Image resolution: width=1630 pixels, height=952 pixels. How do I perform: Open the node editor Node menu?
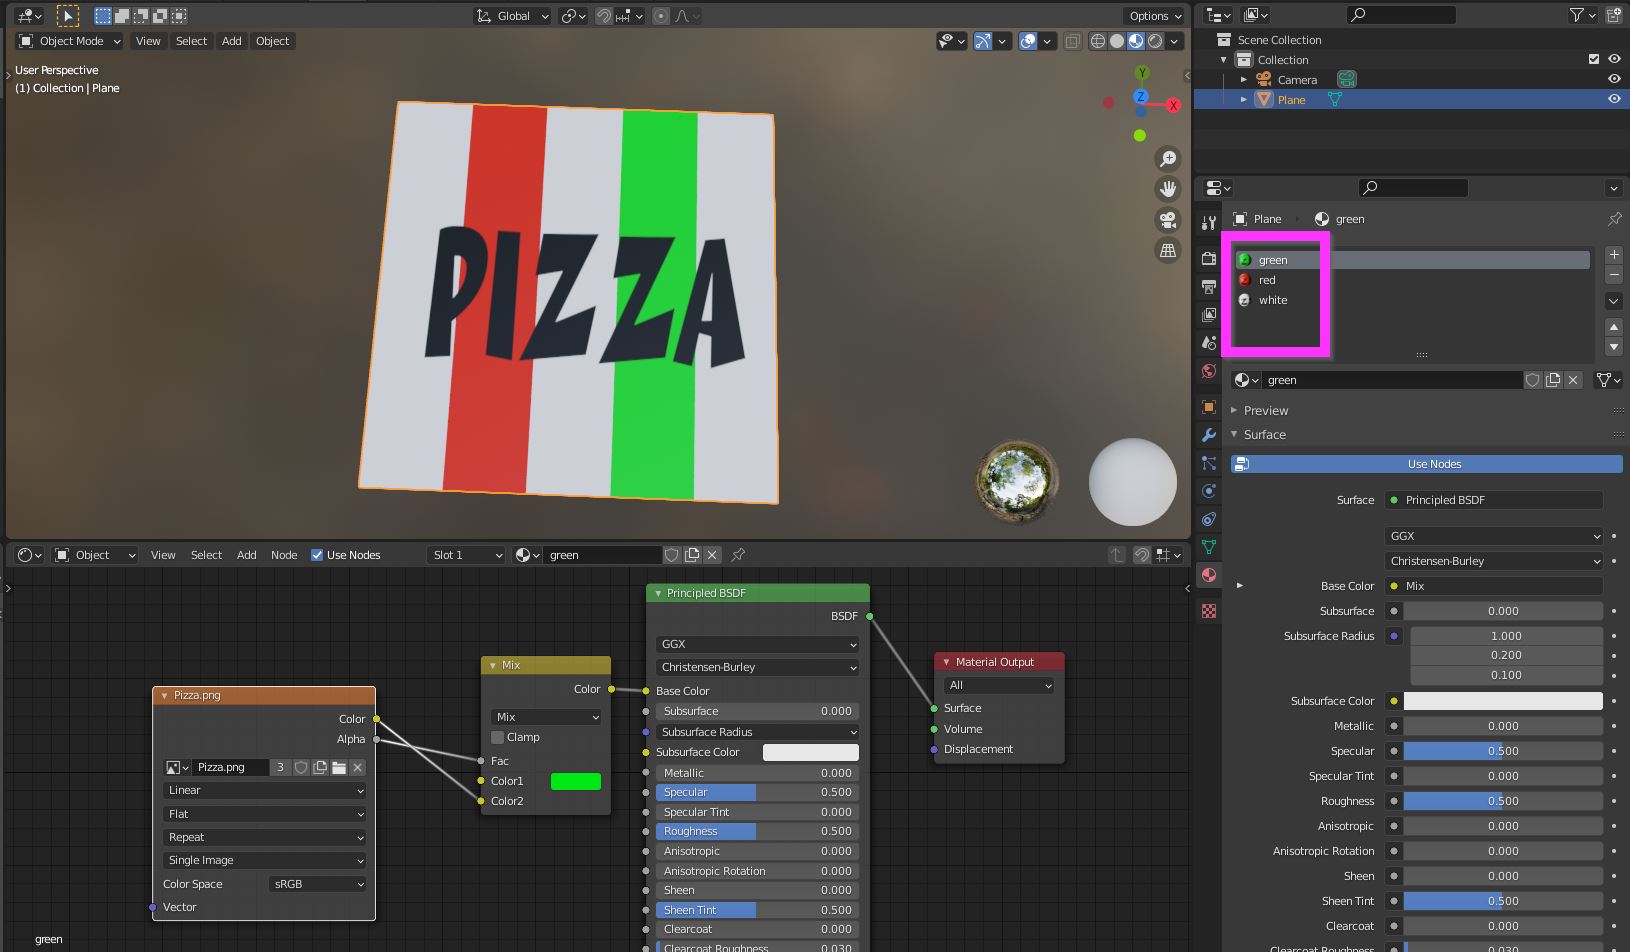(x=284, y=555)
